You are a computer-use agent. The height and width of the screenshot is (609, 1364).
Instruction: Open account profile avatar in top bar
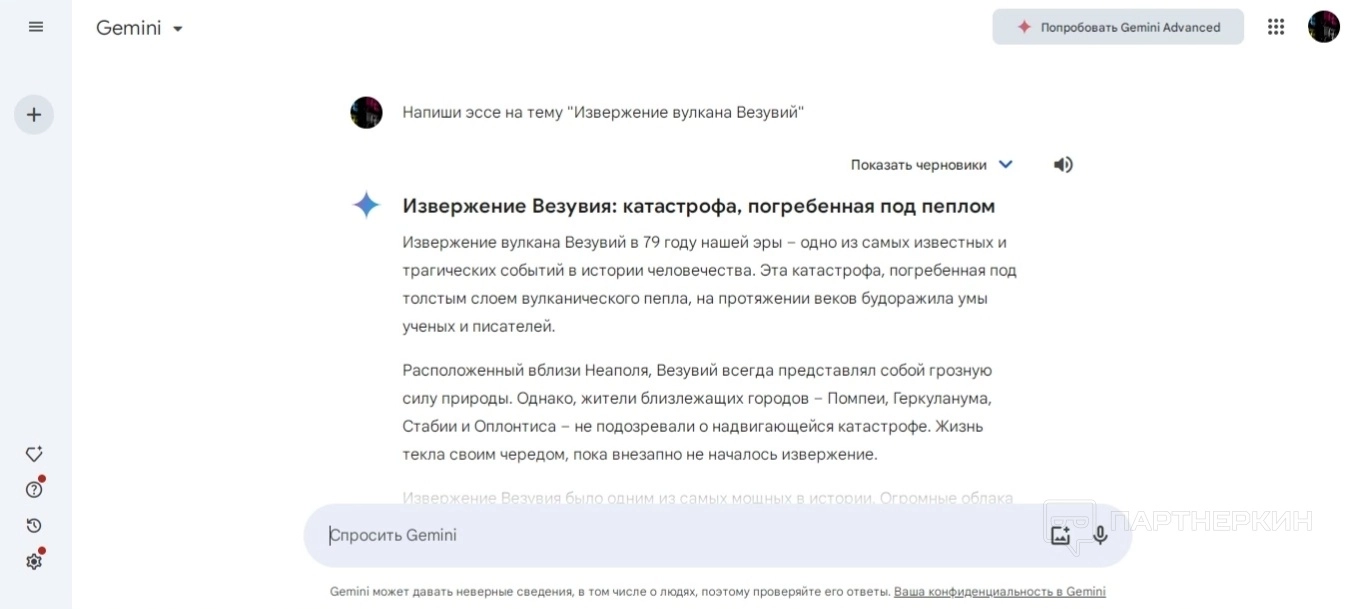point(1324,27)
